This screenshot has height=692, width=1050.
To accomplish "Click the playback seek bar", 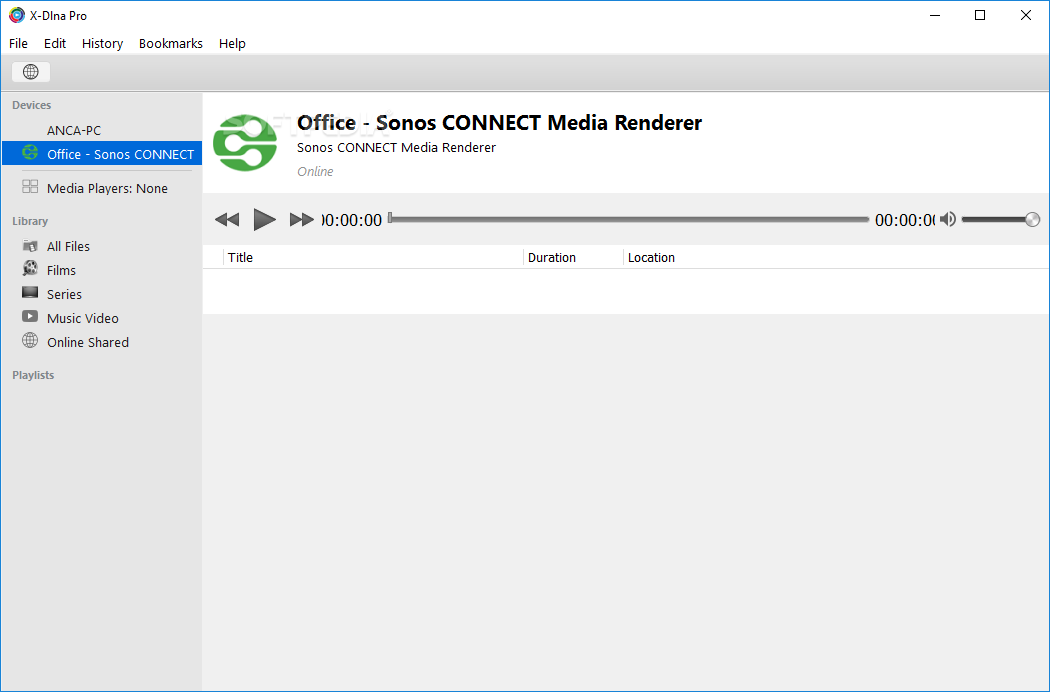I will 628,219.
